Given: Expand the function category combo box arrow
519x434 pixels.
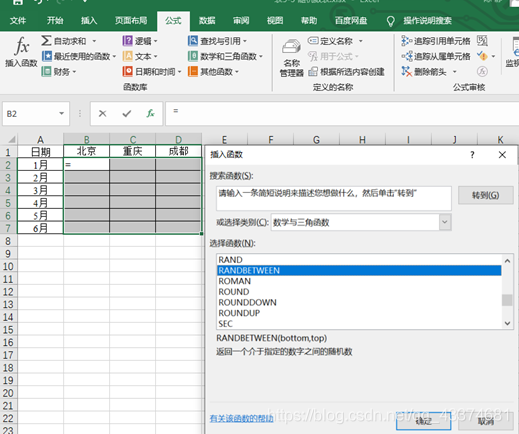Looking at the screenshot, I should [x=445, y=222].
